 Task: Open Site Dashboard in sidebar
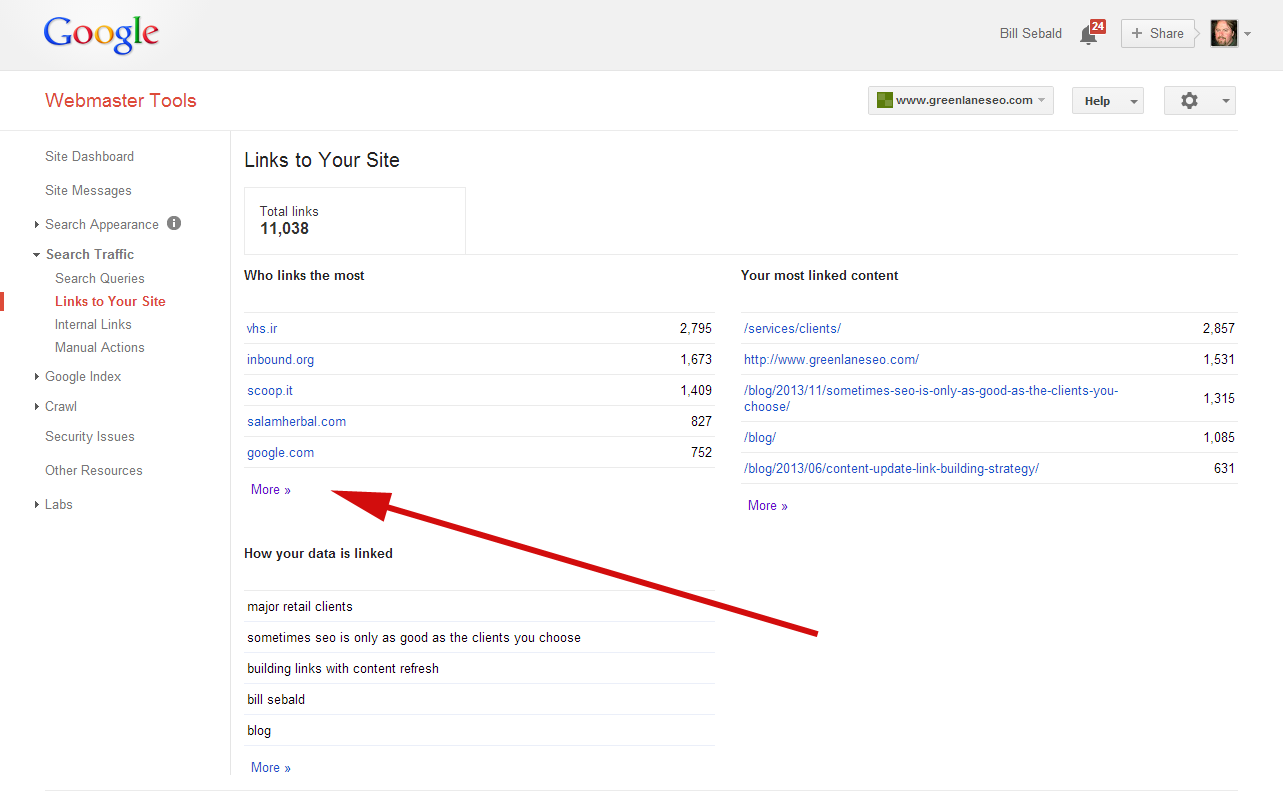[89, 156]
